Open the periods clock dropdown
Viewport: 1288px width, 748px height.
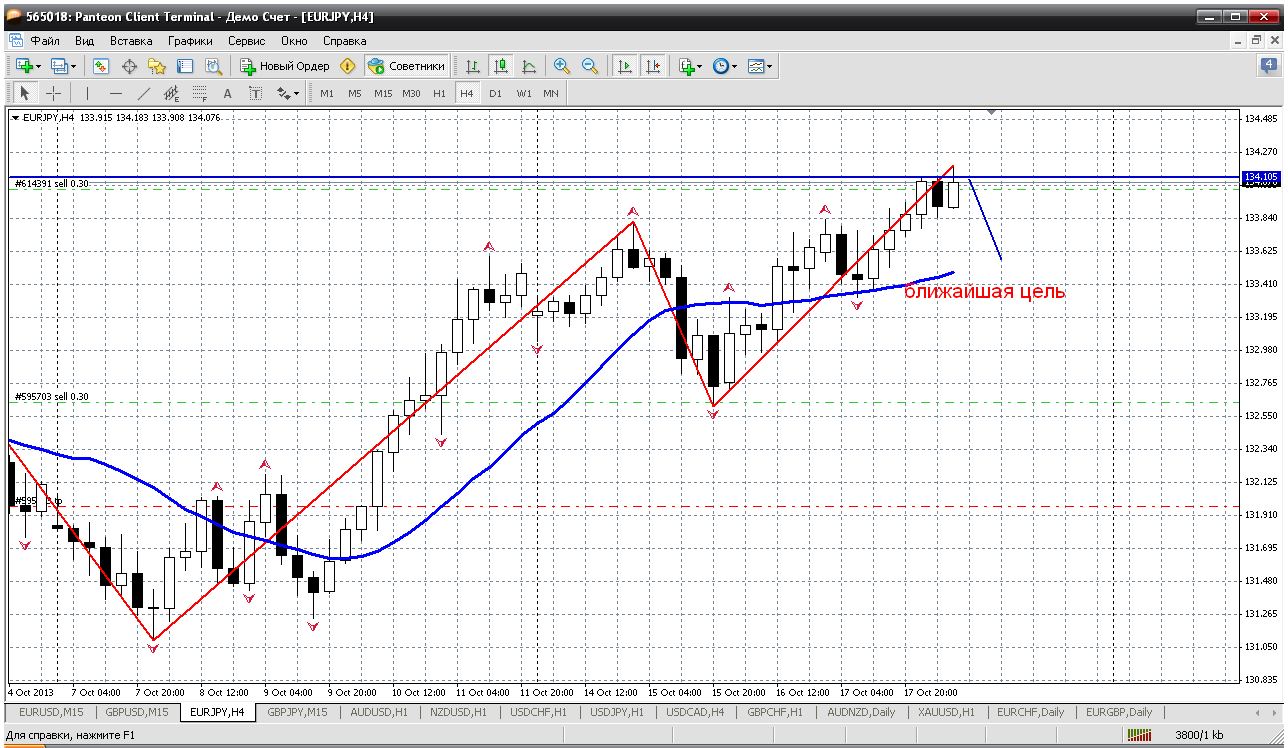724,66
